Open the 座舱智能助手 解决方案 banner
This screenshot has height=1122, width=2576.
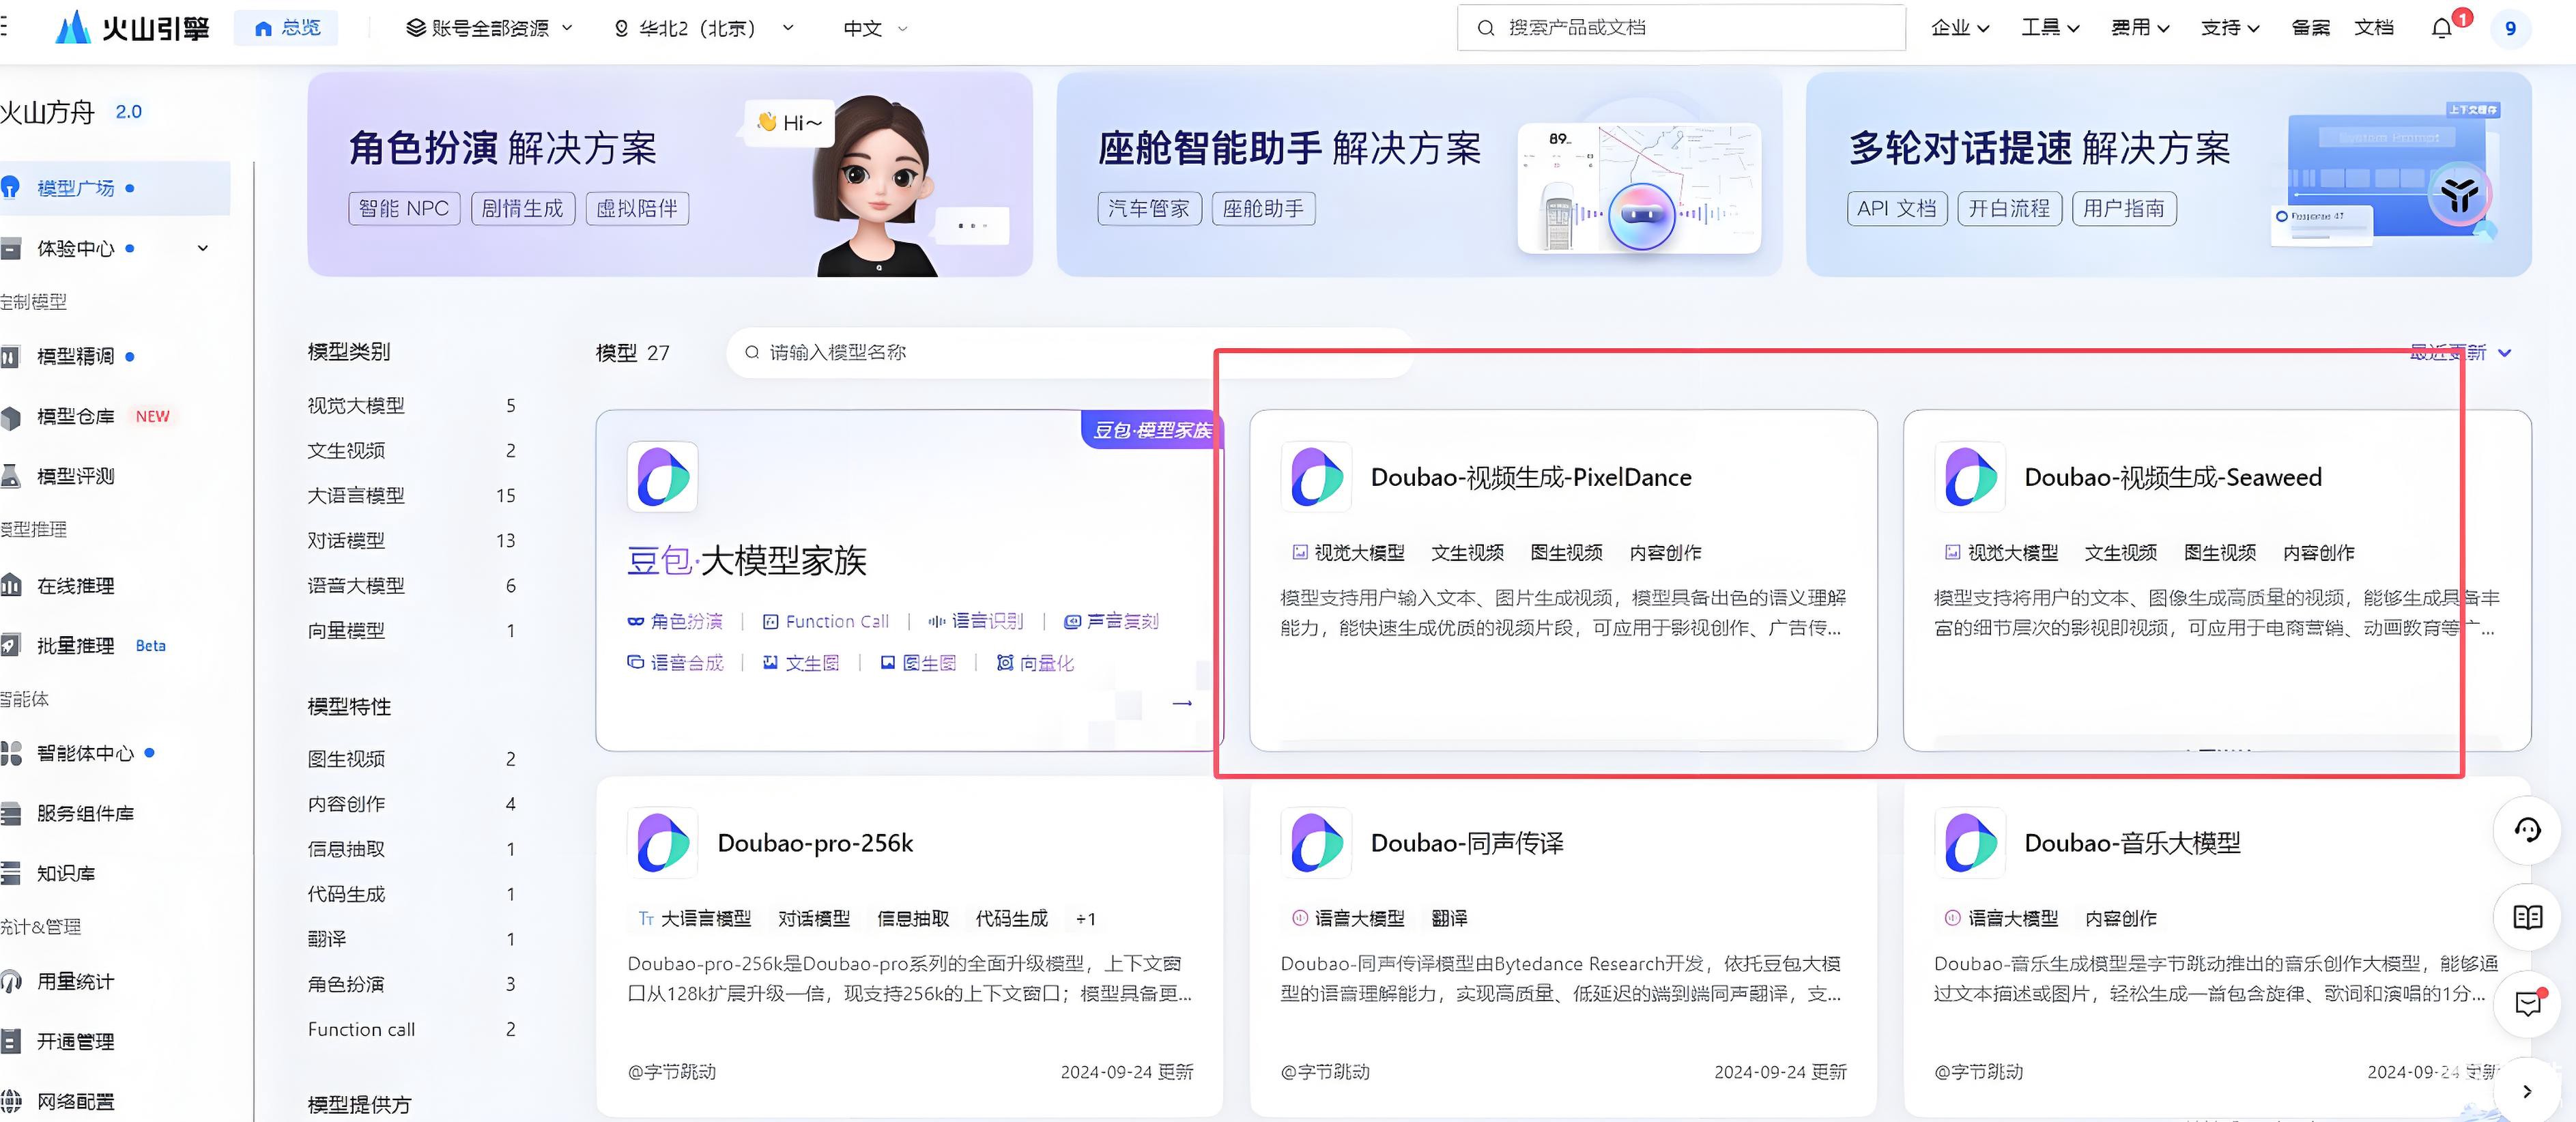1419,174
